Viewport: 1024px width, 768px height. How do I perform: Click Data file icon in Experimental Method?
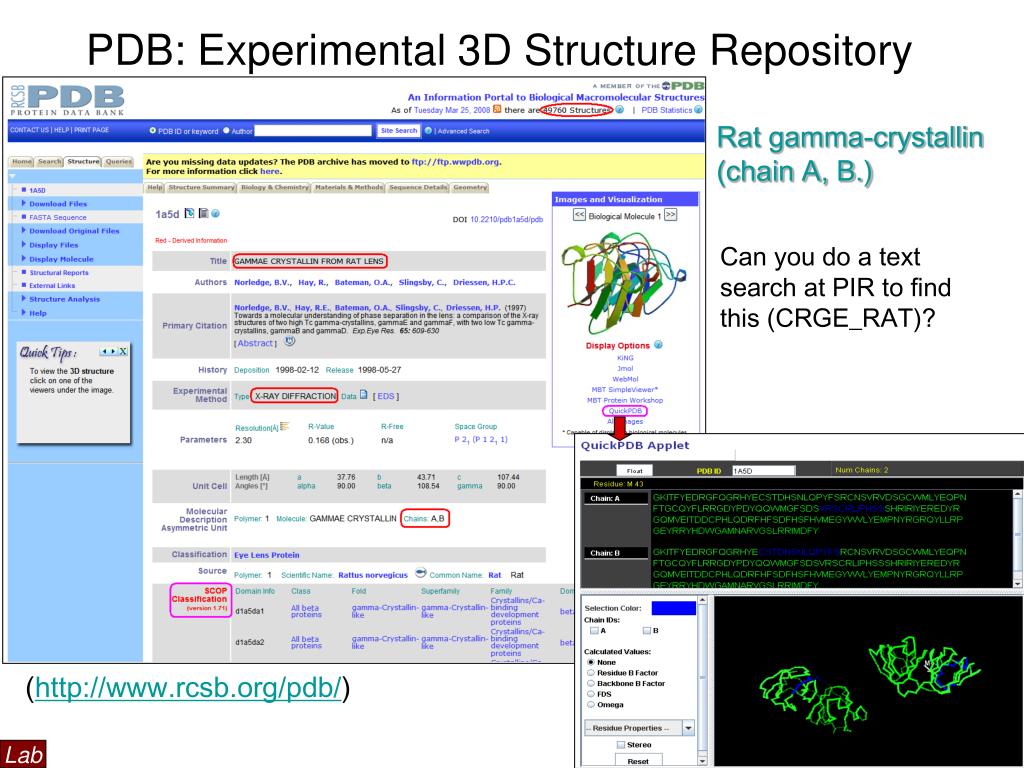tap(364, 395)
